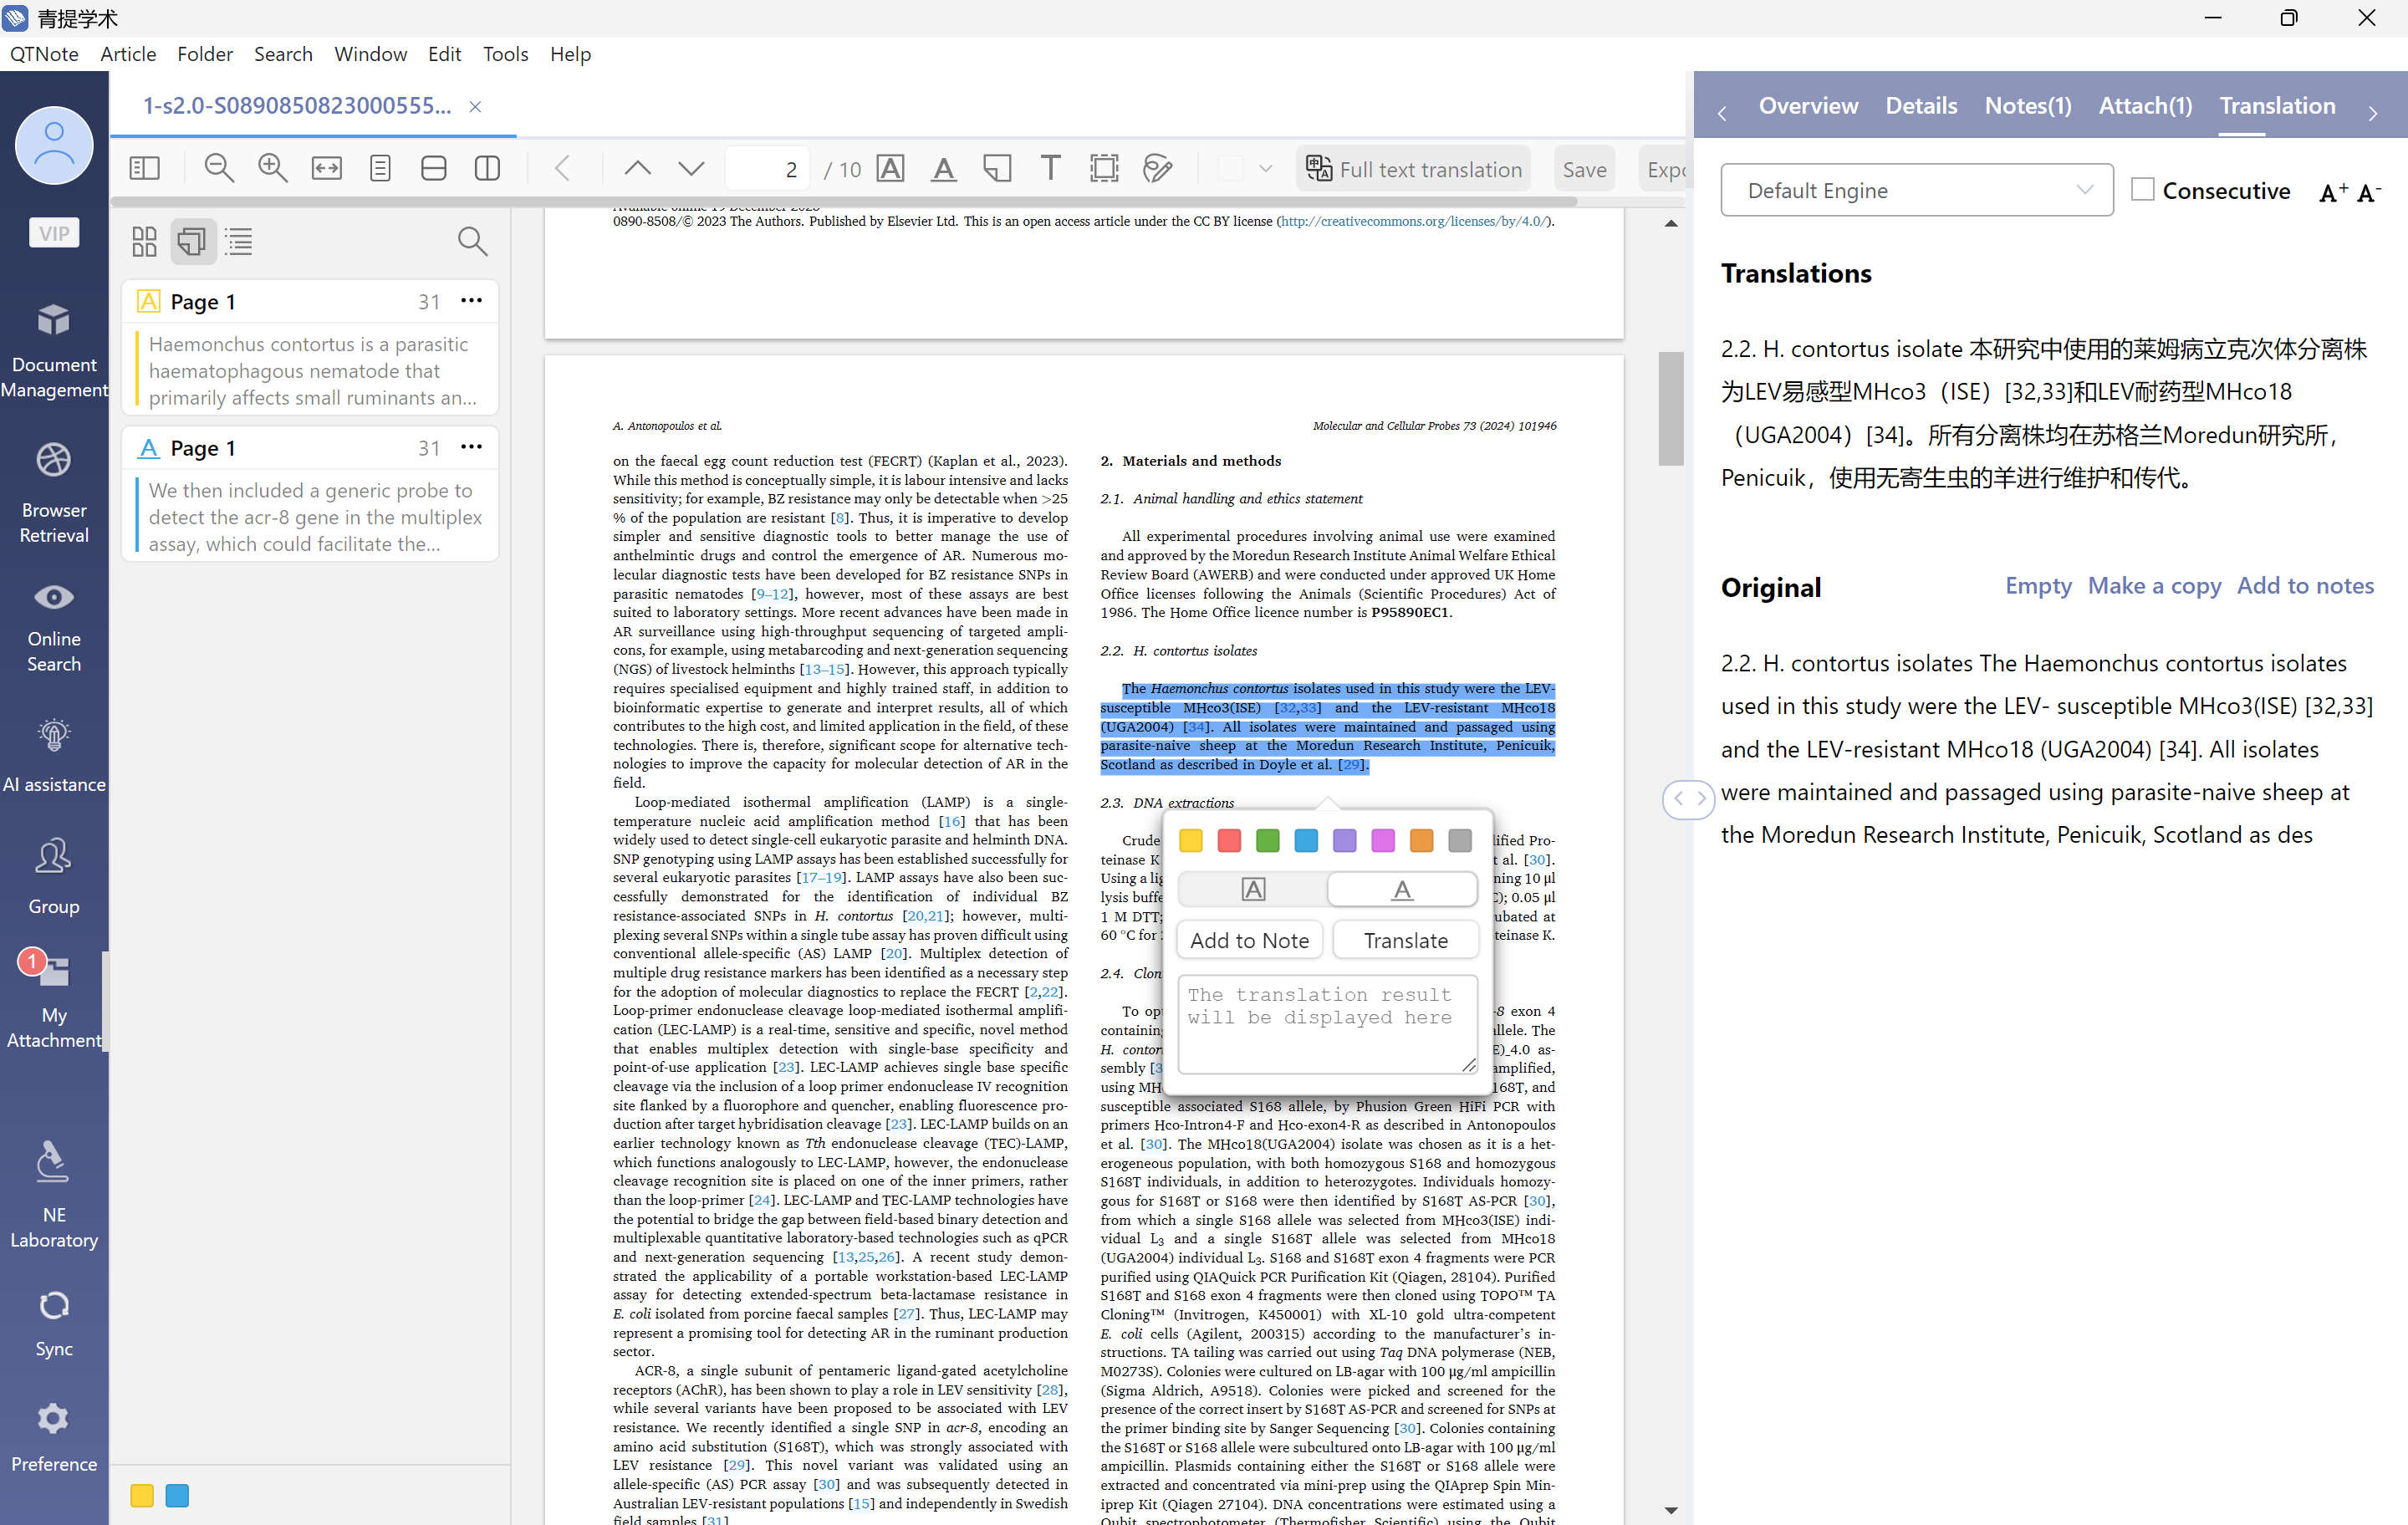Pick the yellow highlight color
Screen dimensions: 2408x1525
[x=1190, y=840]
